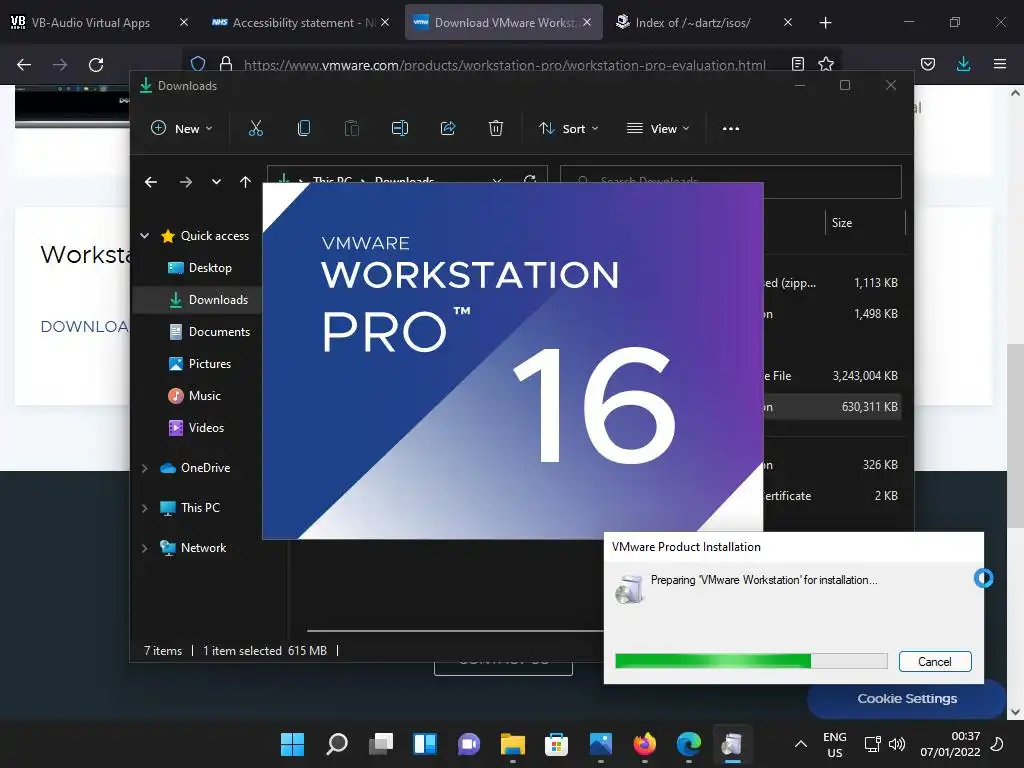Click the Firefox URL address bar

[x=504, y=65]
